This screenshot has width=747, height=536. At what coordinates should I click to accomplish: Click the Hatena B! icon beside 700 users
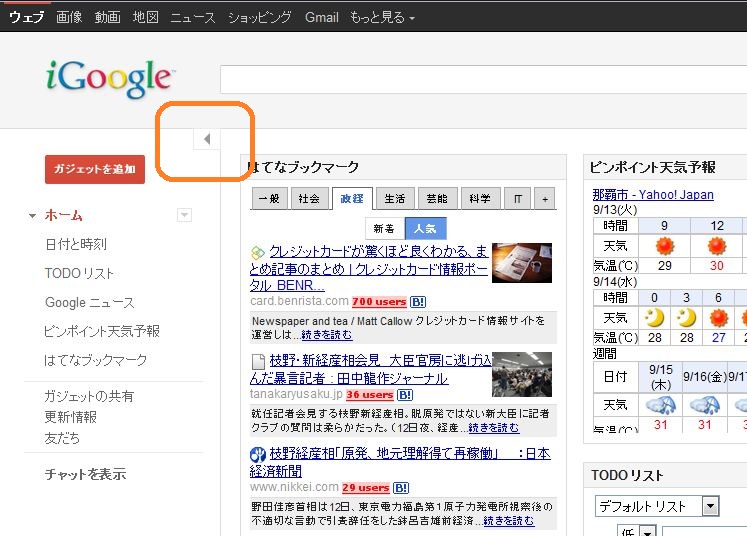click(x=418, y=302)
